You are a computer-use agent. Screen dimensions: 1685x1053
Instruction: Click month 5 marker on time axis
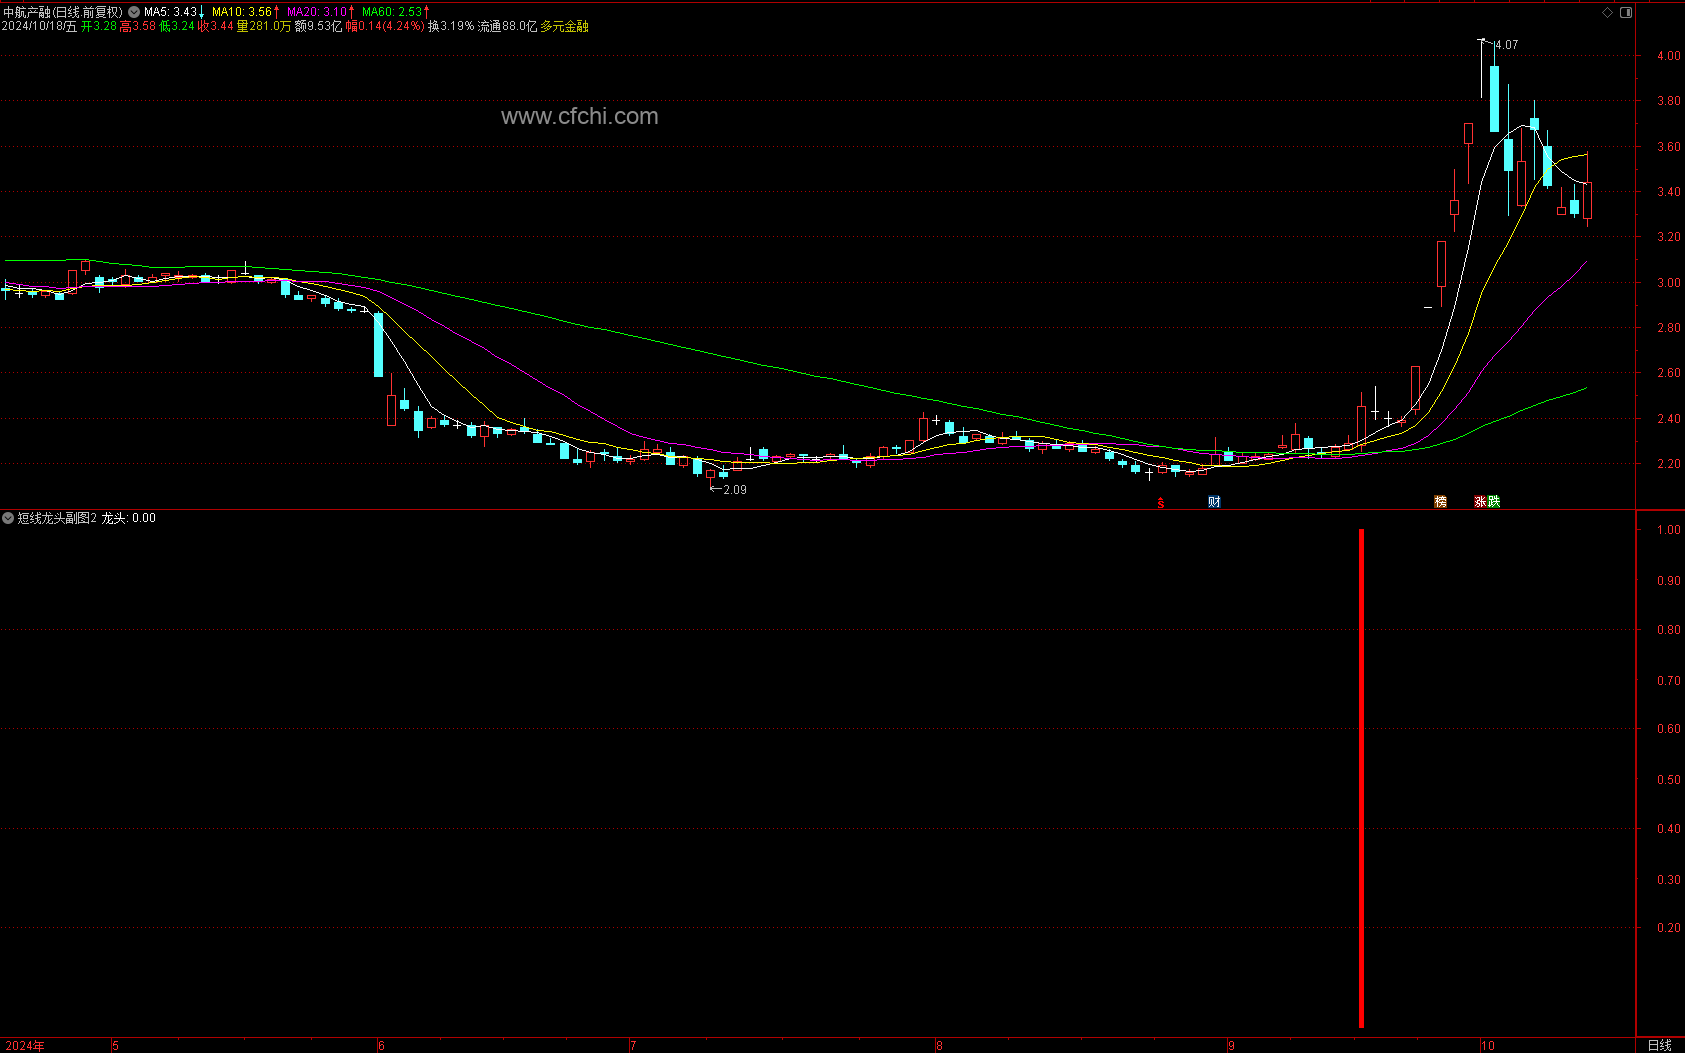(116, 1046)
